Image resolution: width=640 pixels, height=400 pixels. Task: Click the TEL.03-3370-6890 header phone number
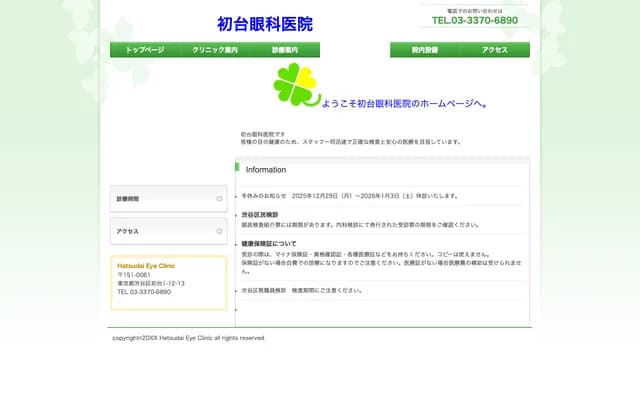(x=474, y=20)
